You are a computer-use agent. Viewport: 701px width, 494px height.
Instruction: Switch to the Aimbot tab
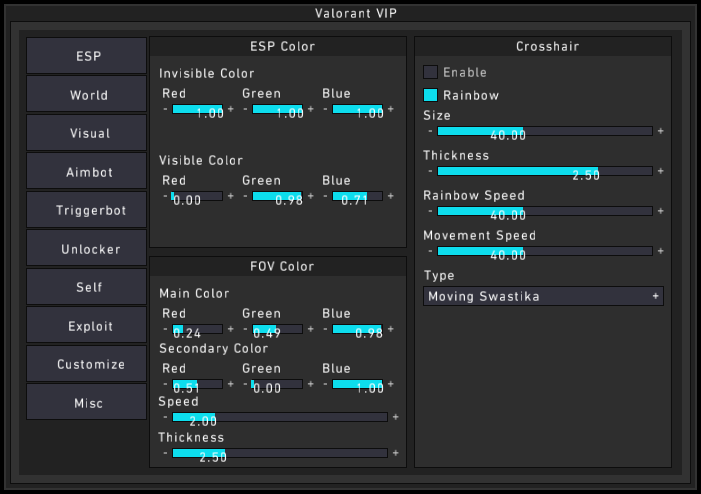pos(87,172)
